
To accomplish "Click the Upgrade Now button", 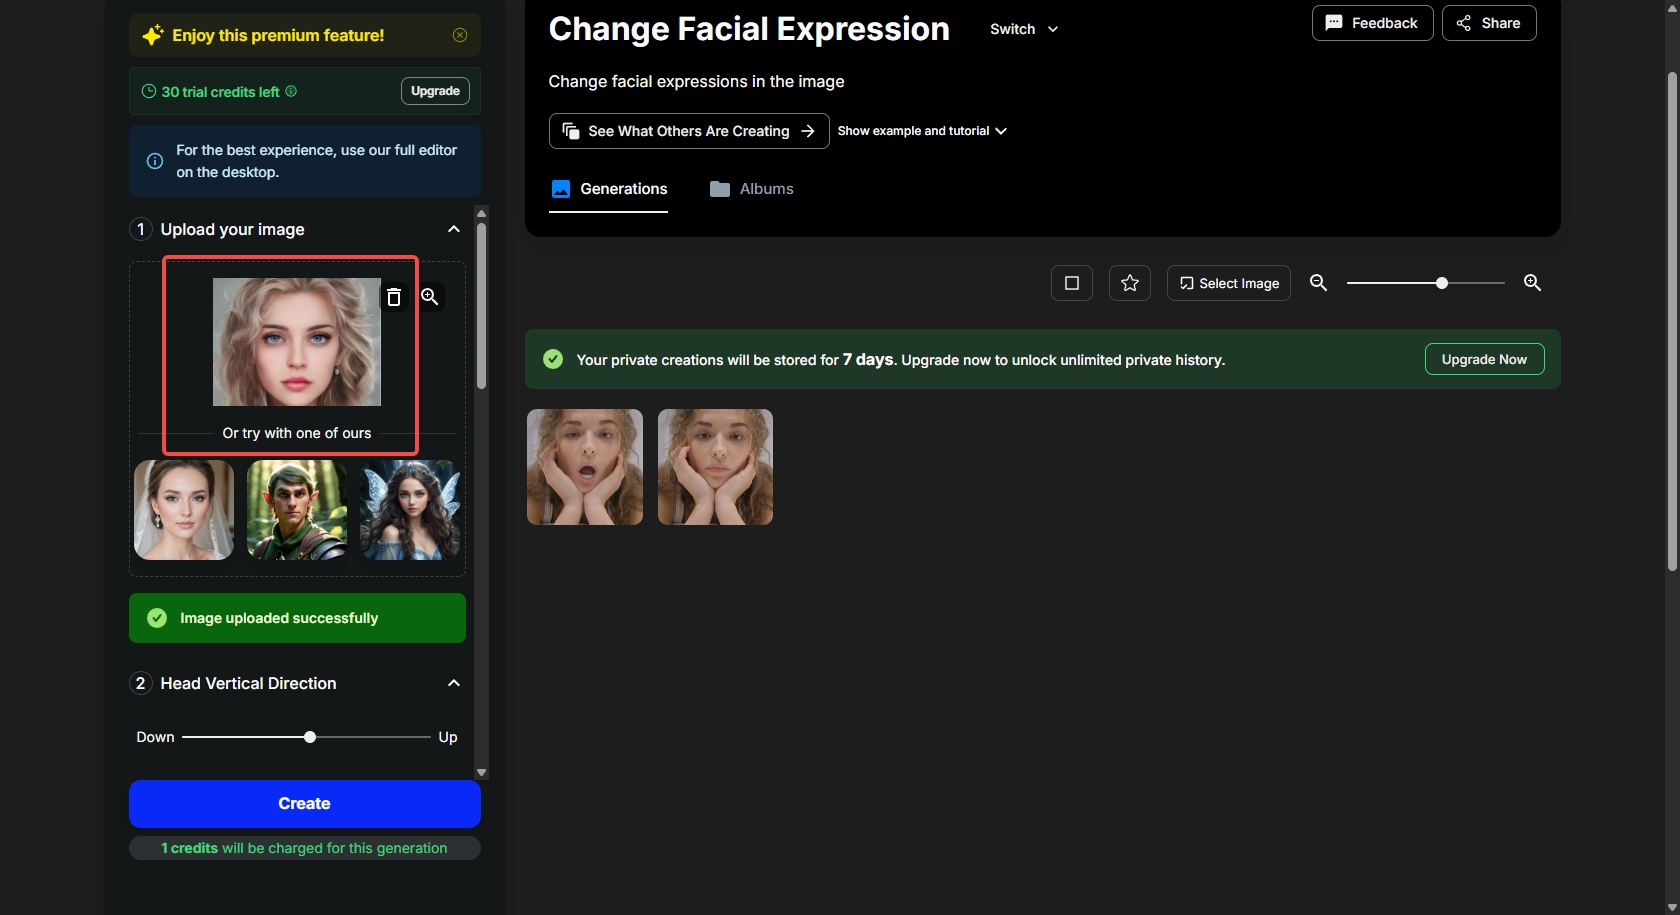I will tap(1484, 359).
